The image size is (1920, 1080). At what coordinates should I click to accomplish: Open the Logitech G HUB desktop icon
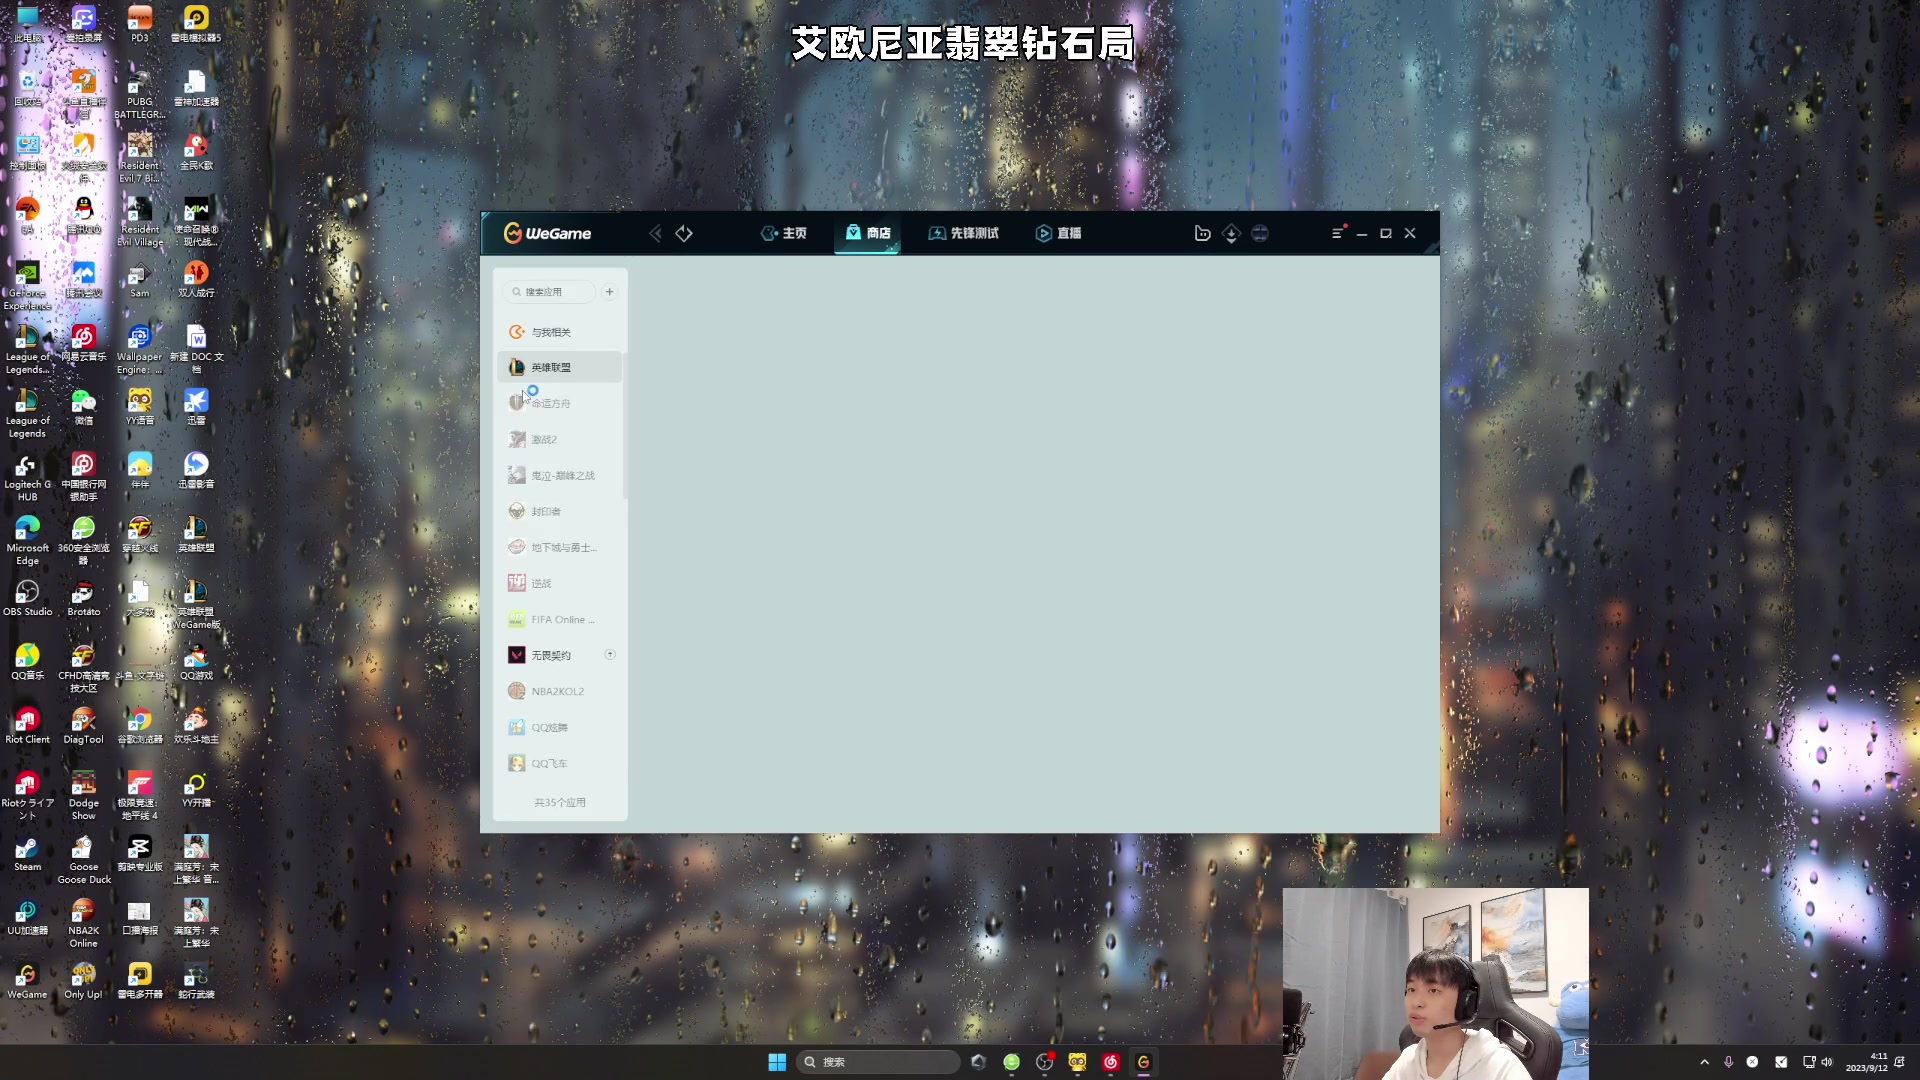point(27,477)
